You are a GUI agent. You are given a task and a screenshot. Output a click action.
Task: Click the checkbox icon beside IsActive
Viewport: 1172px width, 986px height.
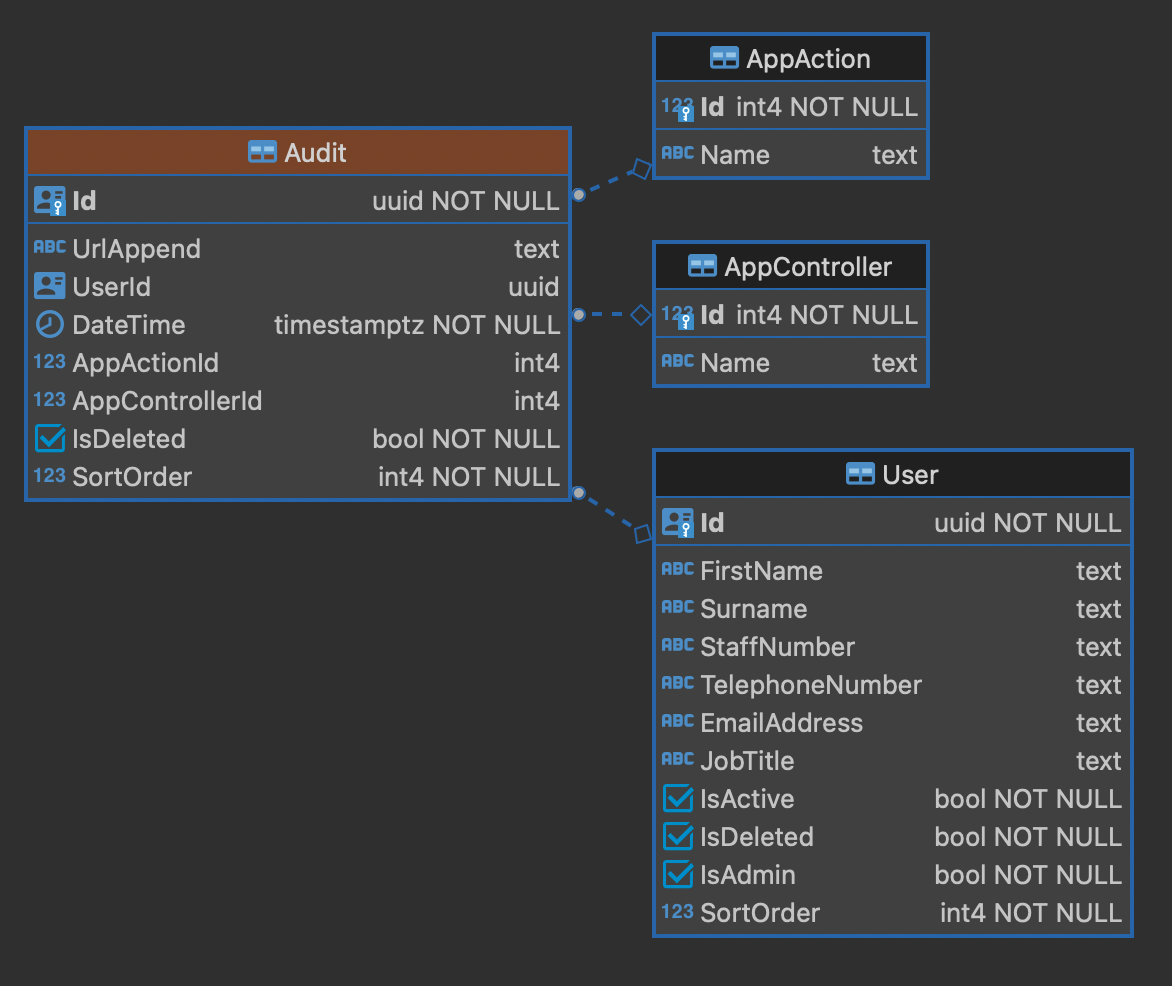coord(677,799)
